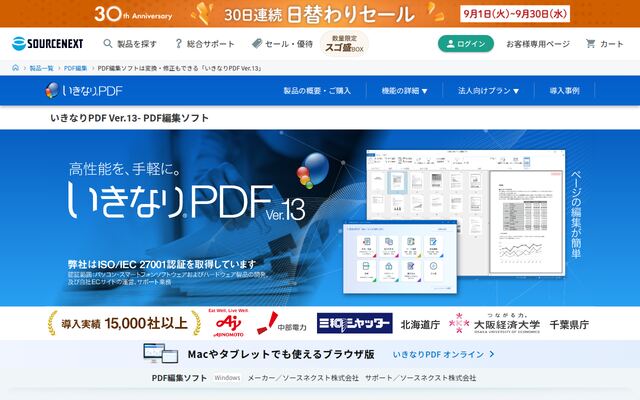
Task: Click the shopping cart icon
Action: point(590,43)
